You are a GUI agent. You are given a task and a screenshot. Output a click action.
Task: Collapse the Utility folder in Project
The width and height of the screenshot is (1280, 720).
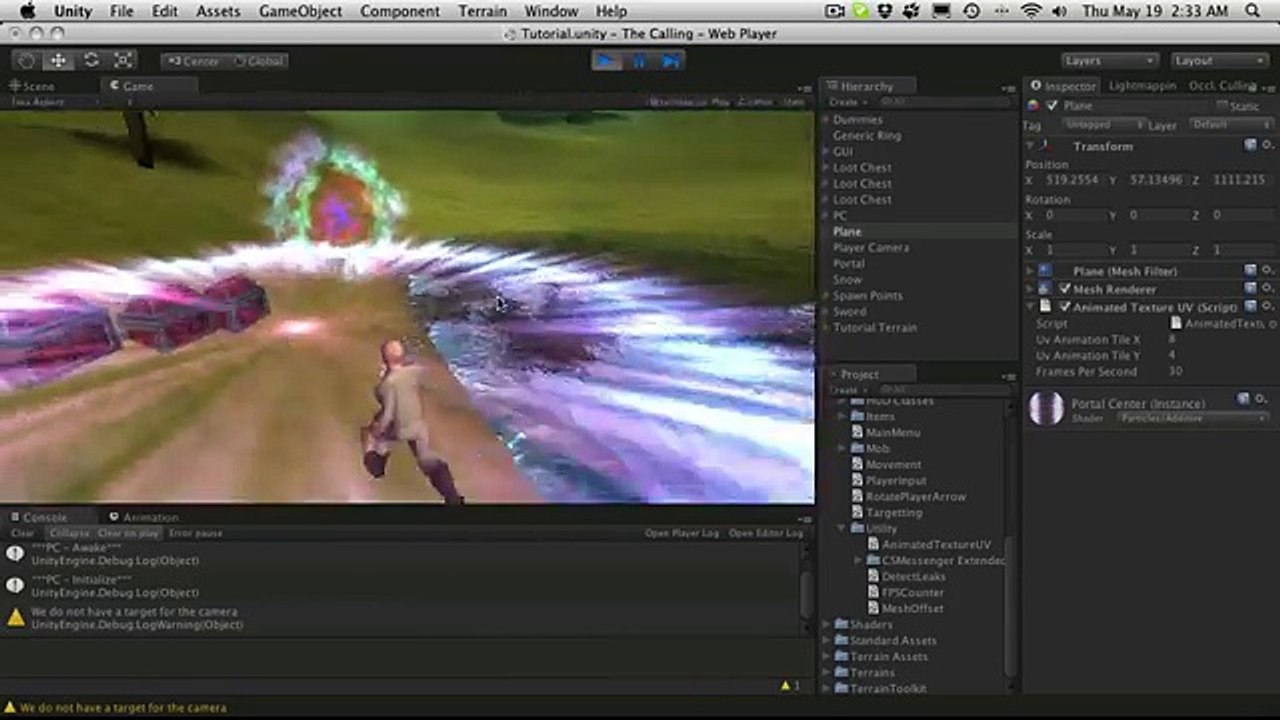click(842, 528)
